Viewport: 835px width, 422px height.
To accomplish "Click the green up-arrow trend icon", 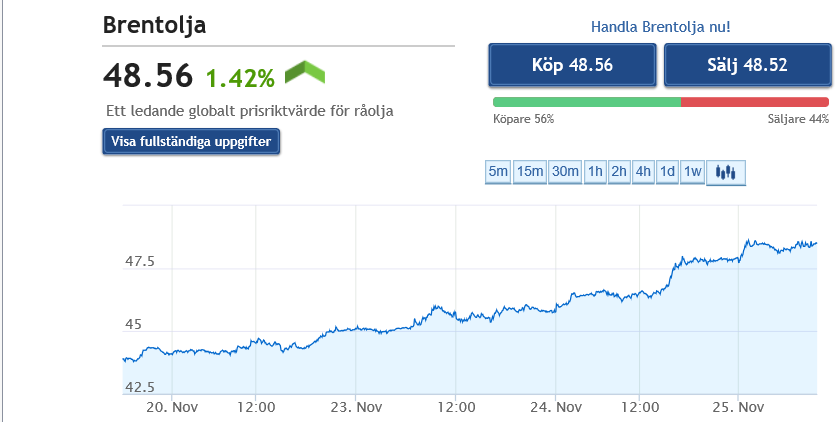I will [x=305, y=73].
